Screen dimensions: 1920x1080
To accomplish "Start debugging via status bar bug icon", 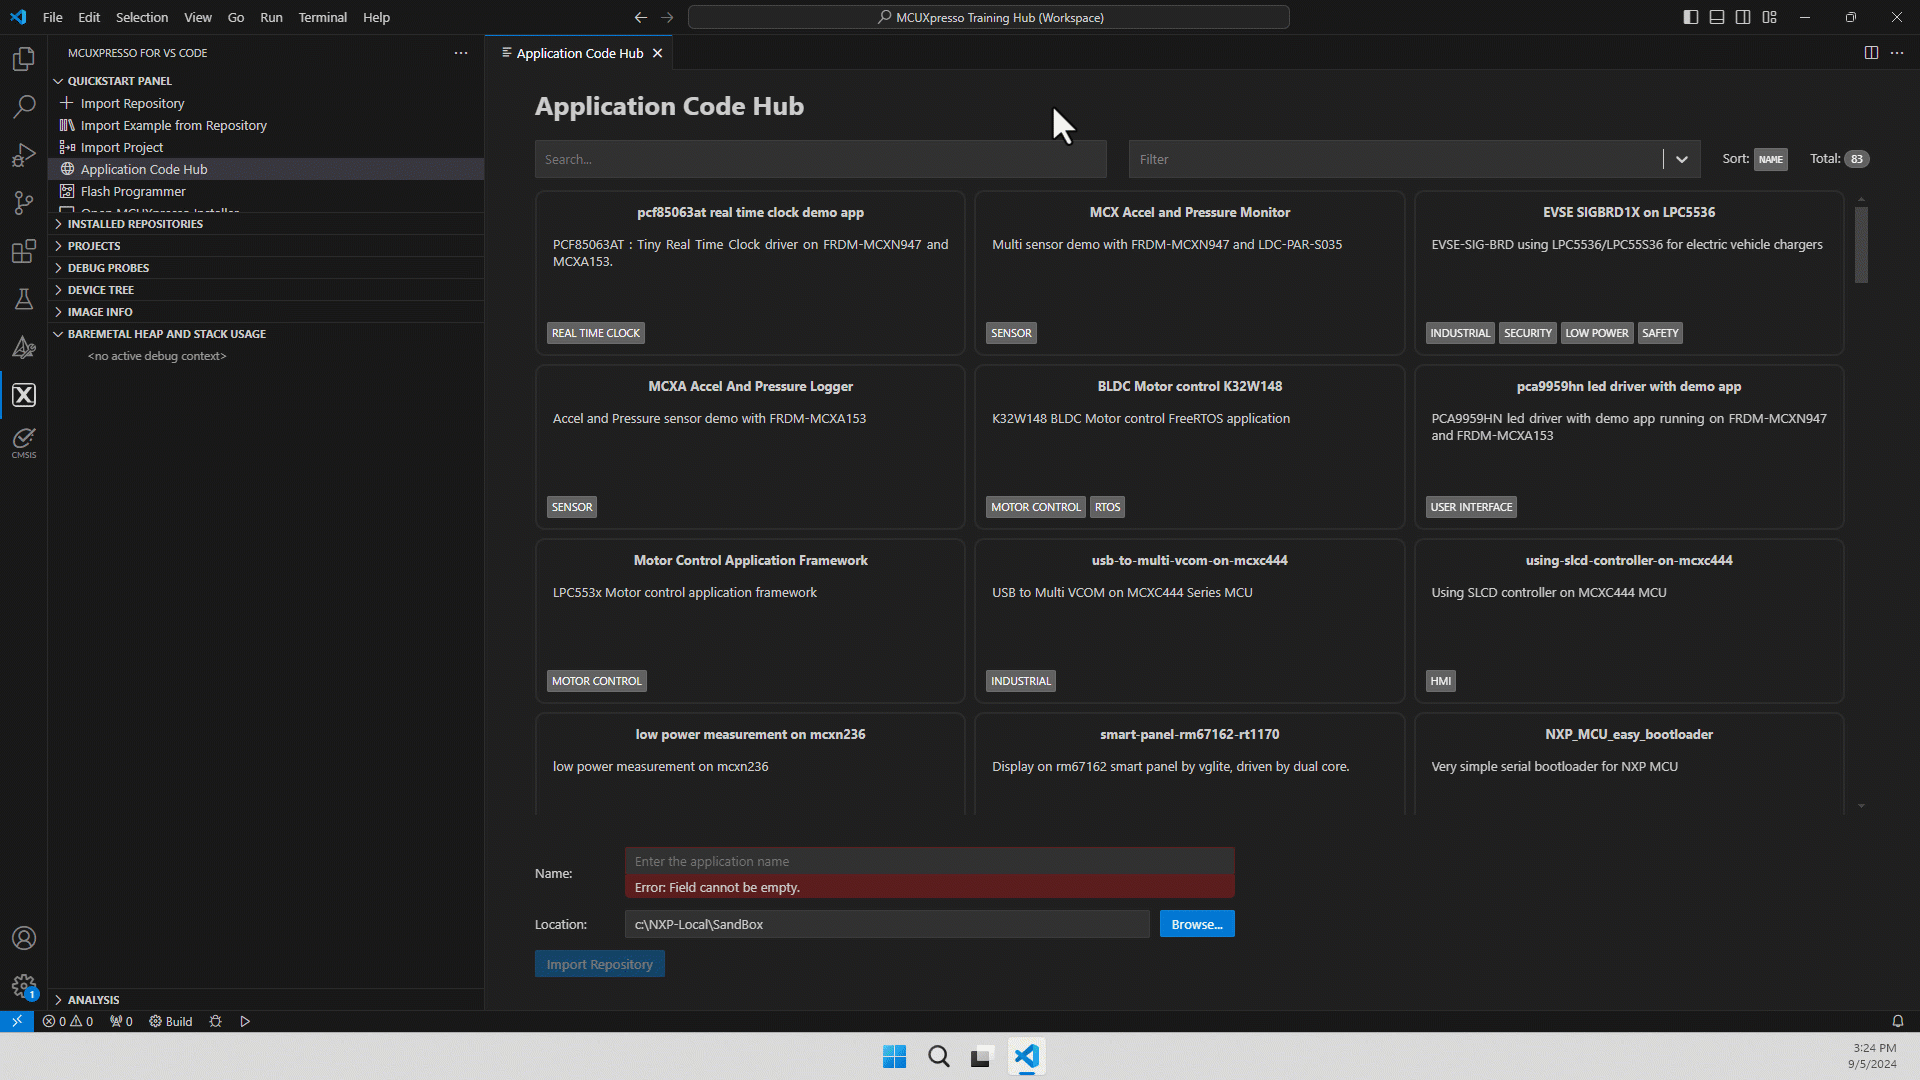I will (x=215, y=1021).
